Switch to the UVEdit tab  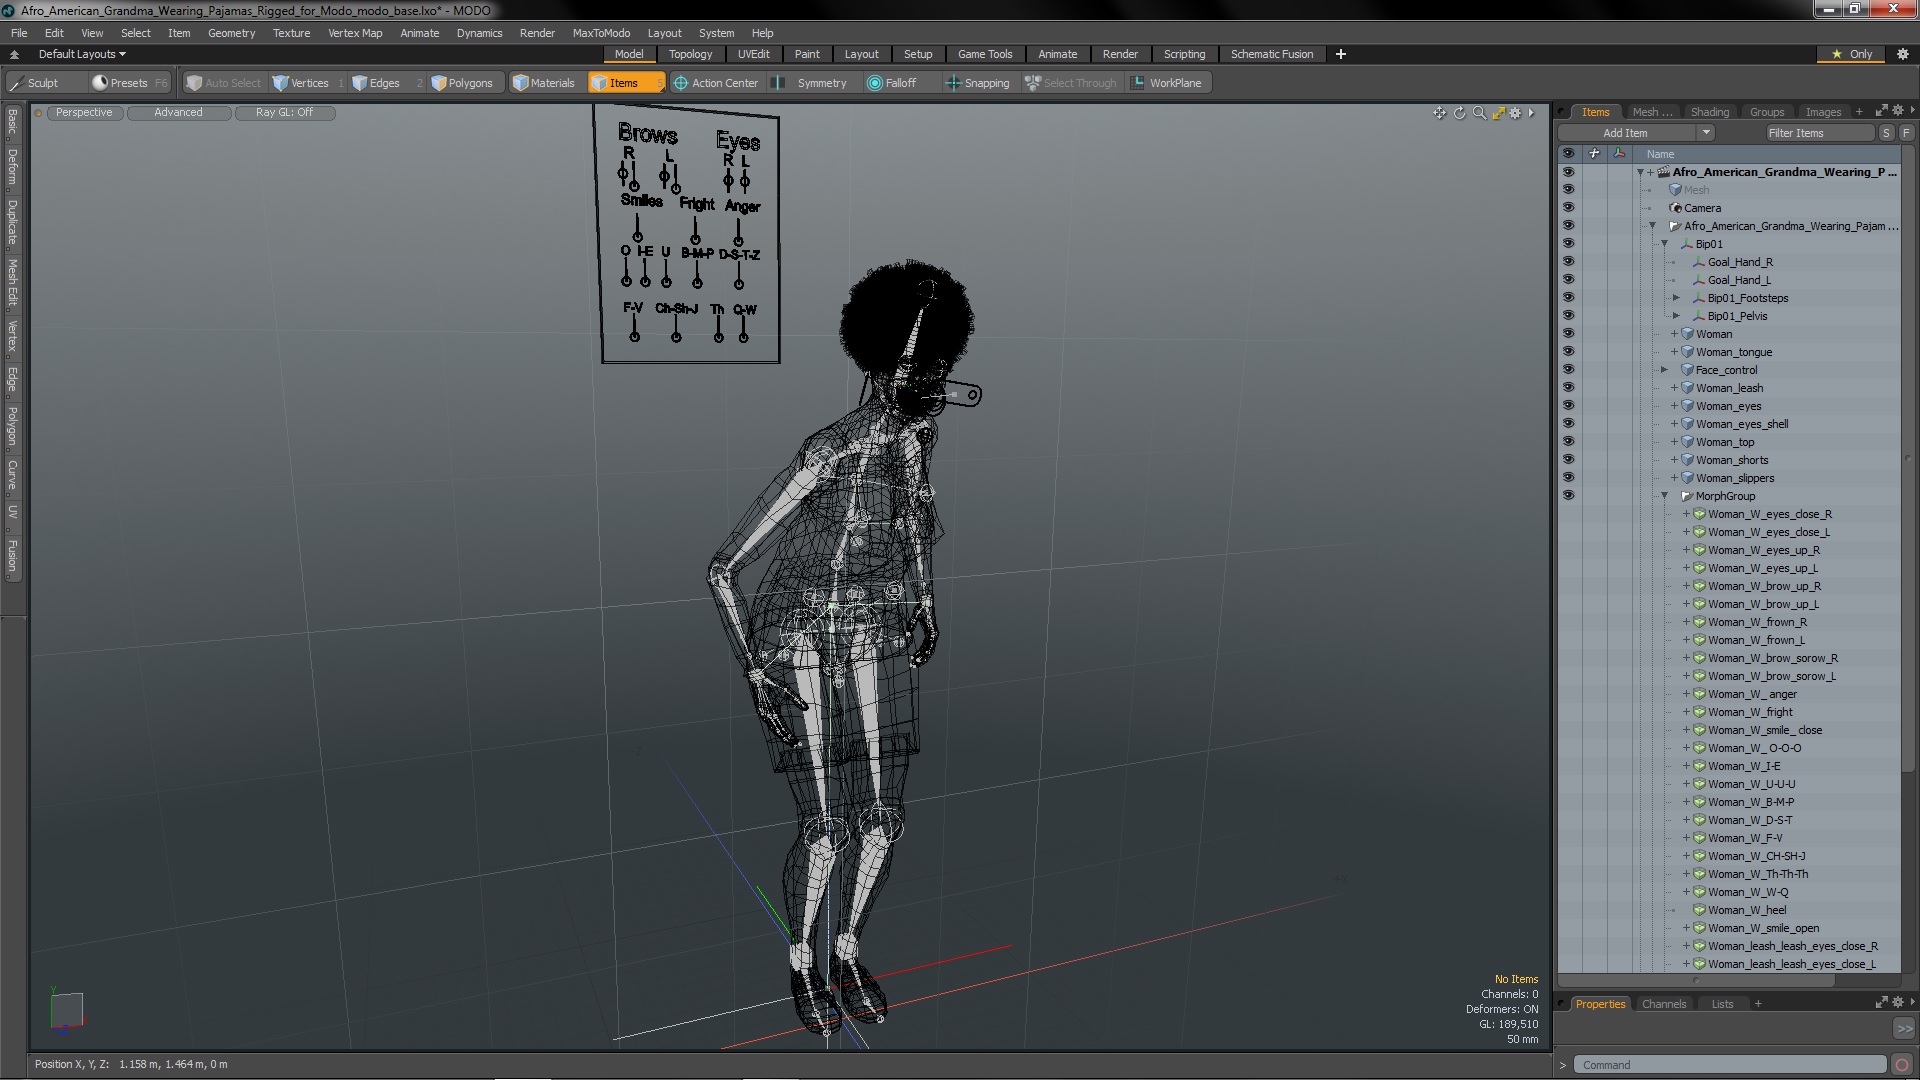(x=753, y=54)
